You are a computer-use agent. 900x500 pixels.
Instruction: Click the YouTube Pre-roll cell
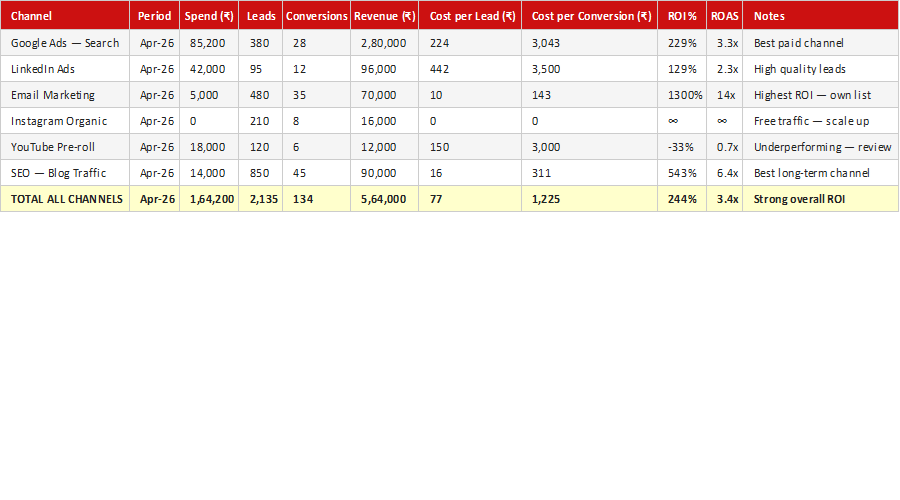(65, 147)
